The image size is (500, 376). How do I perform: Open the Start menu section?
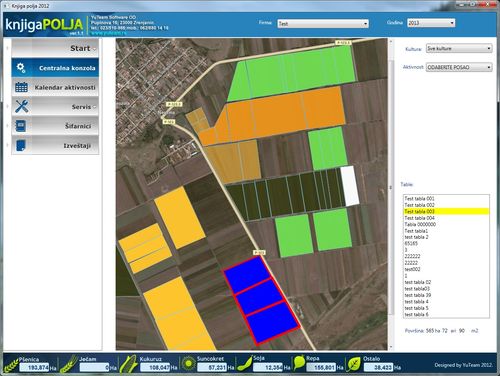tap(55, 48)
